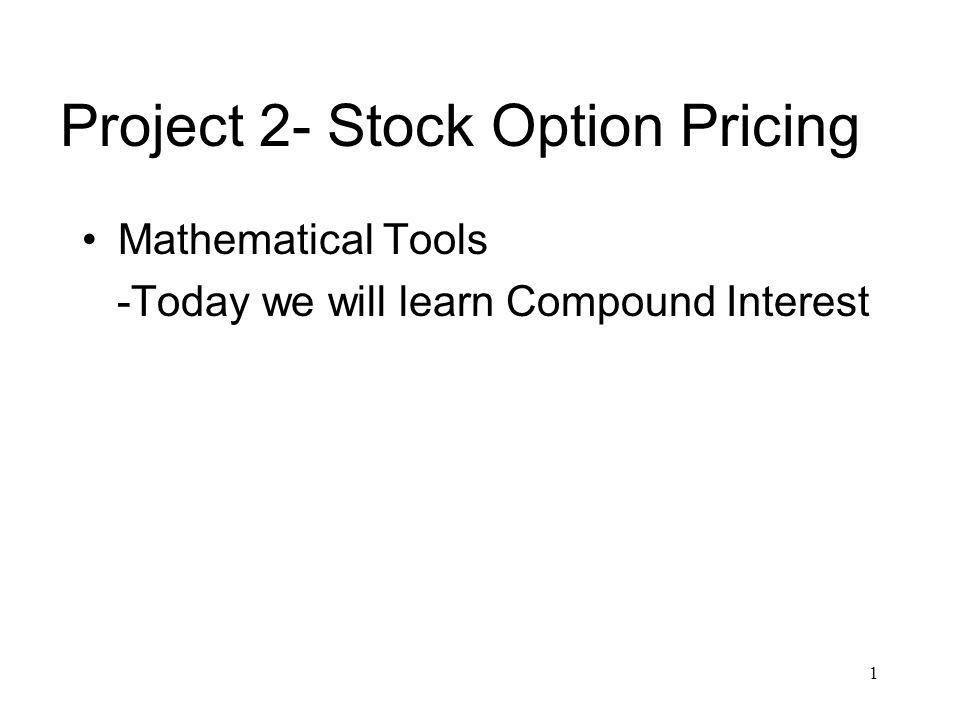
Task: Click the word "will" in the sub-line
Action: pyautogui.click(x=357, y=301)
